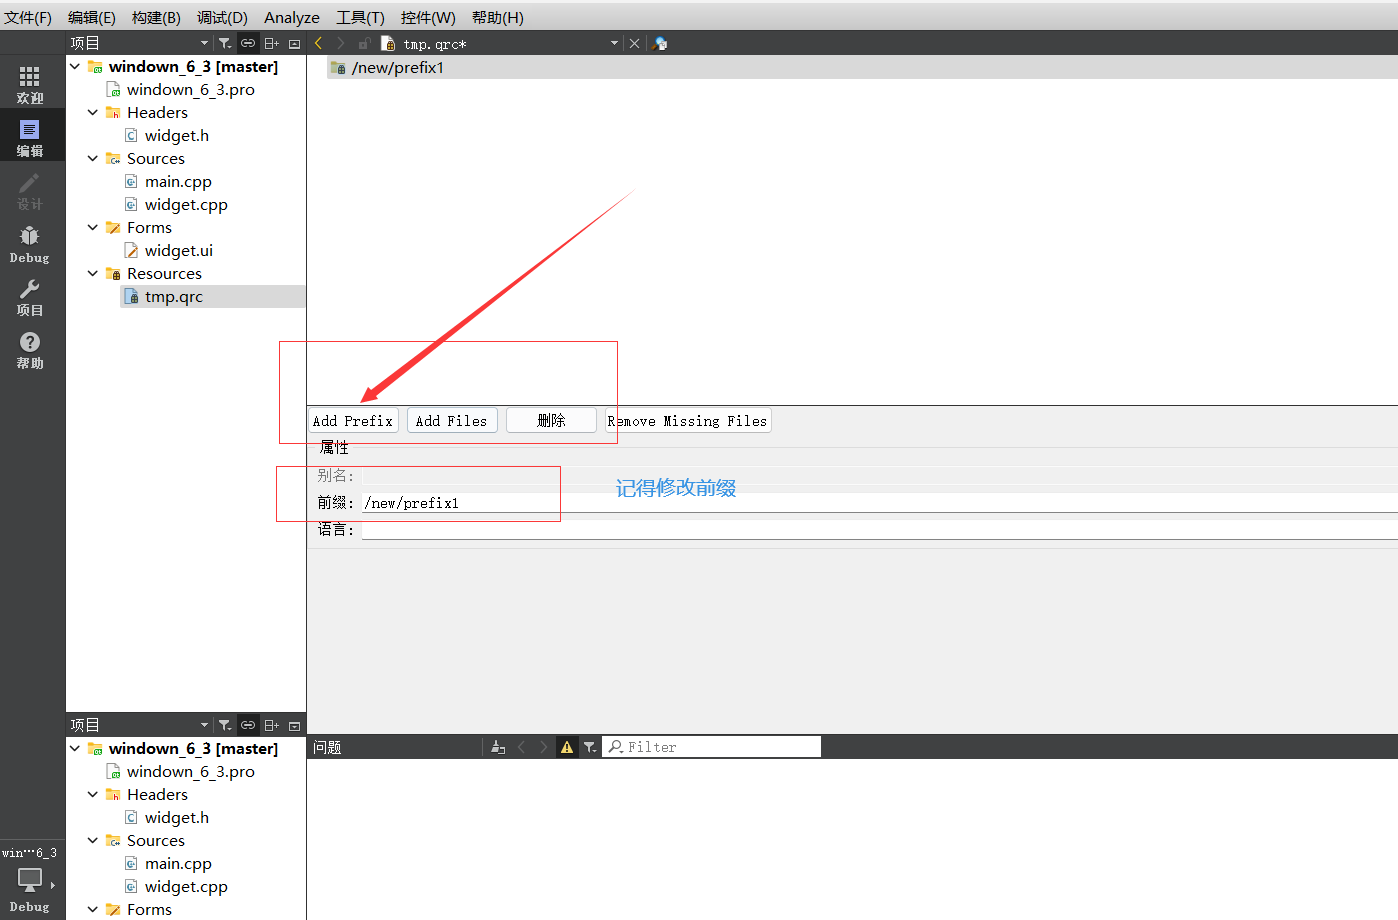
Task: Toggle the file lock icon beside tmp.qrc*
Action: pyautogui.click(x=364, y=42)
